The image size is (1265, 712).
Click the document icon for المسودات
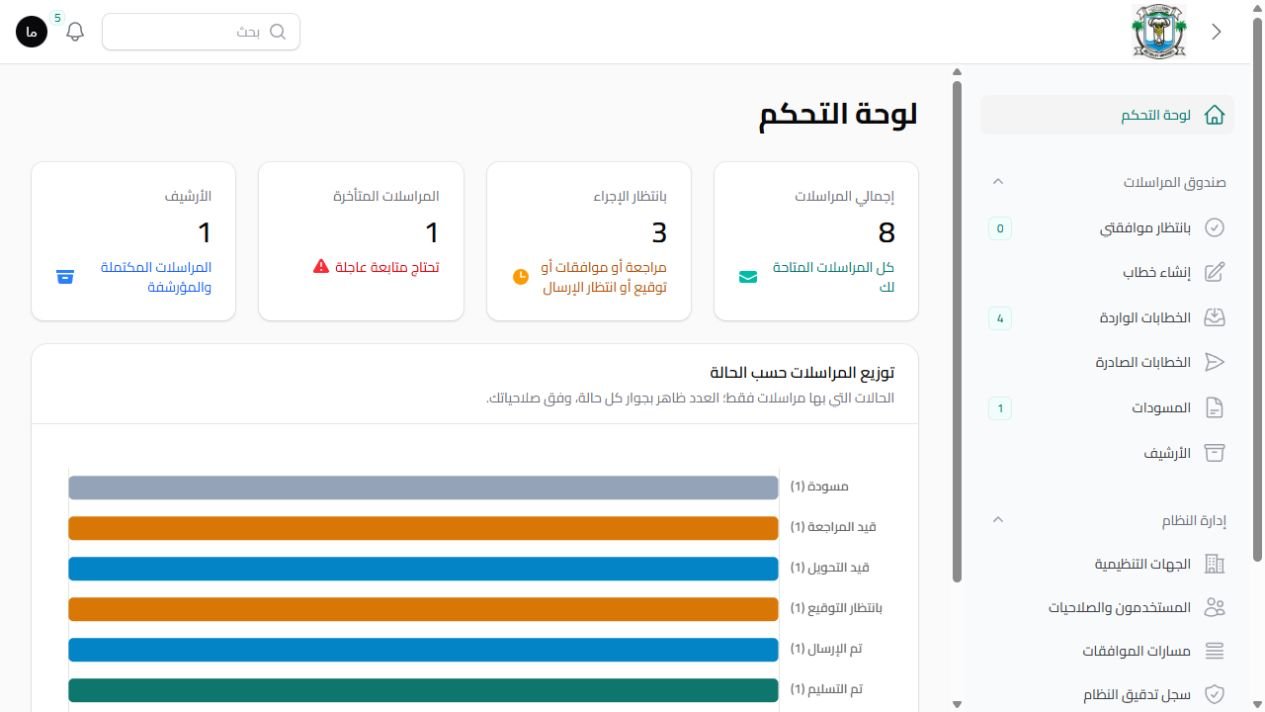(x=1214, y=408)
